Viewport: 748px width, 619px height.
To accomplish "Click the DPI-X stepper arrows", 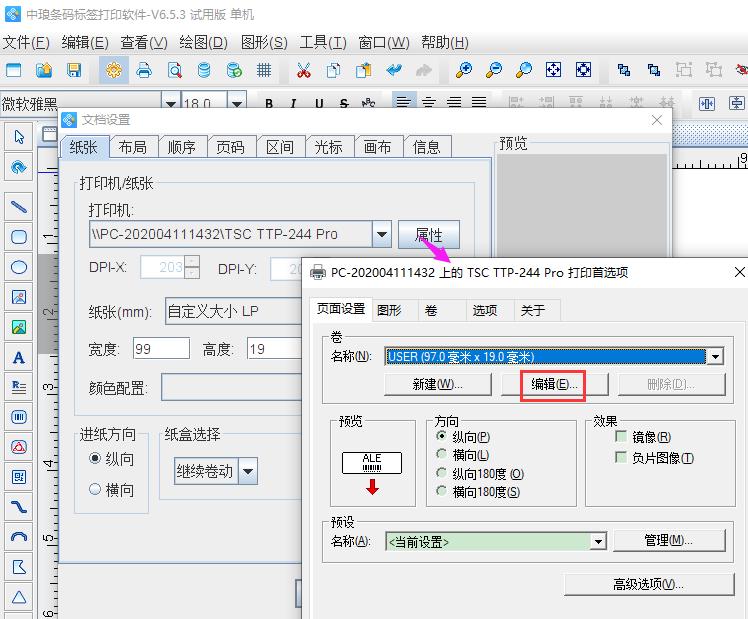I will pyautogui.click(x=192, y=267).
